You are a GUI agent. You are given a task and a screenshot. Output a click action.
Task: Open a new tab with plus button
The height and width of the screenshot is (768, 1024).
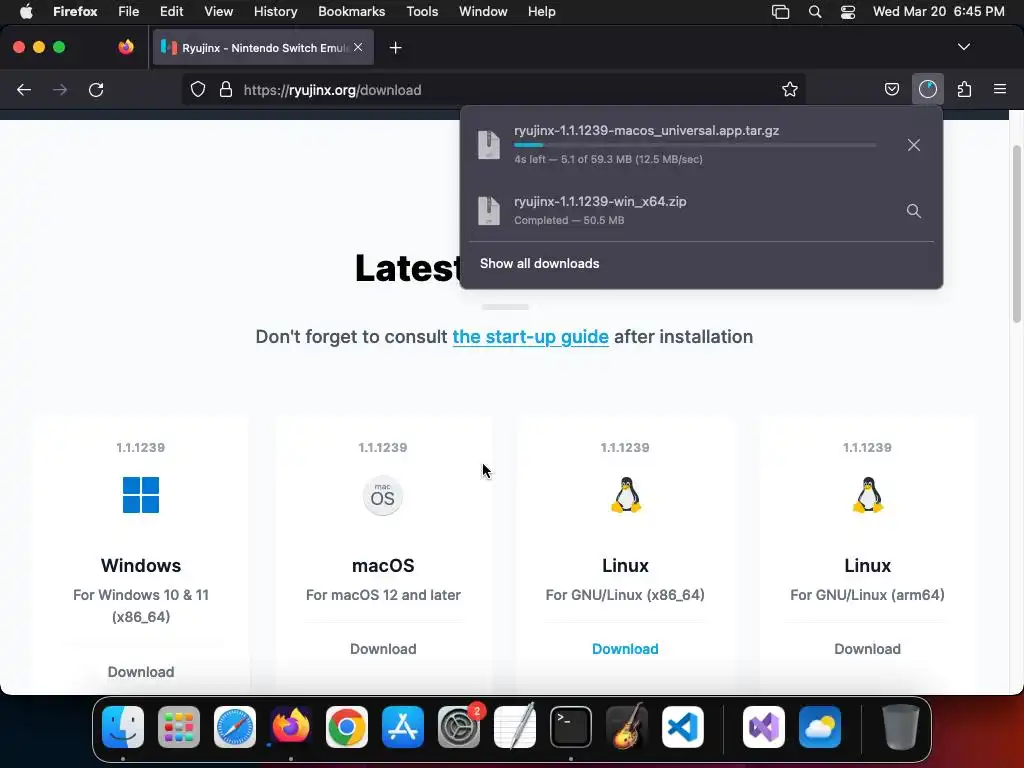click(395, 48)
